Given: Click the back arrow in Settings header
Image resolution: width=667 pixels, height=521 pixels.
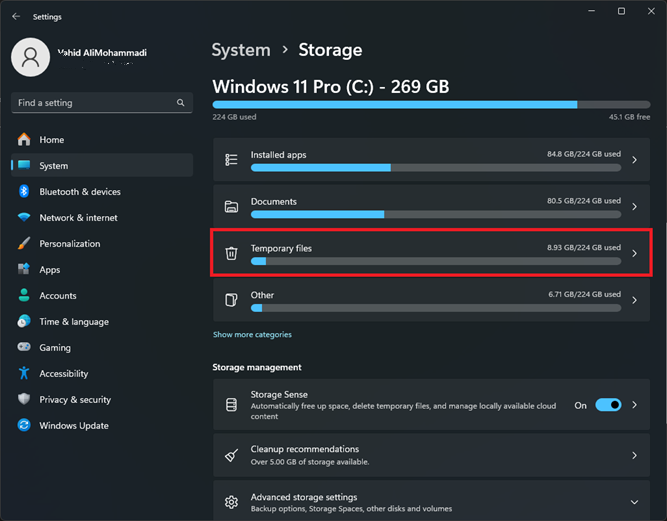Looking at the screenshot, I should [16, 17].
